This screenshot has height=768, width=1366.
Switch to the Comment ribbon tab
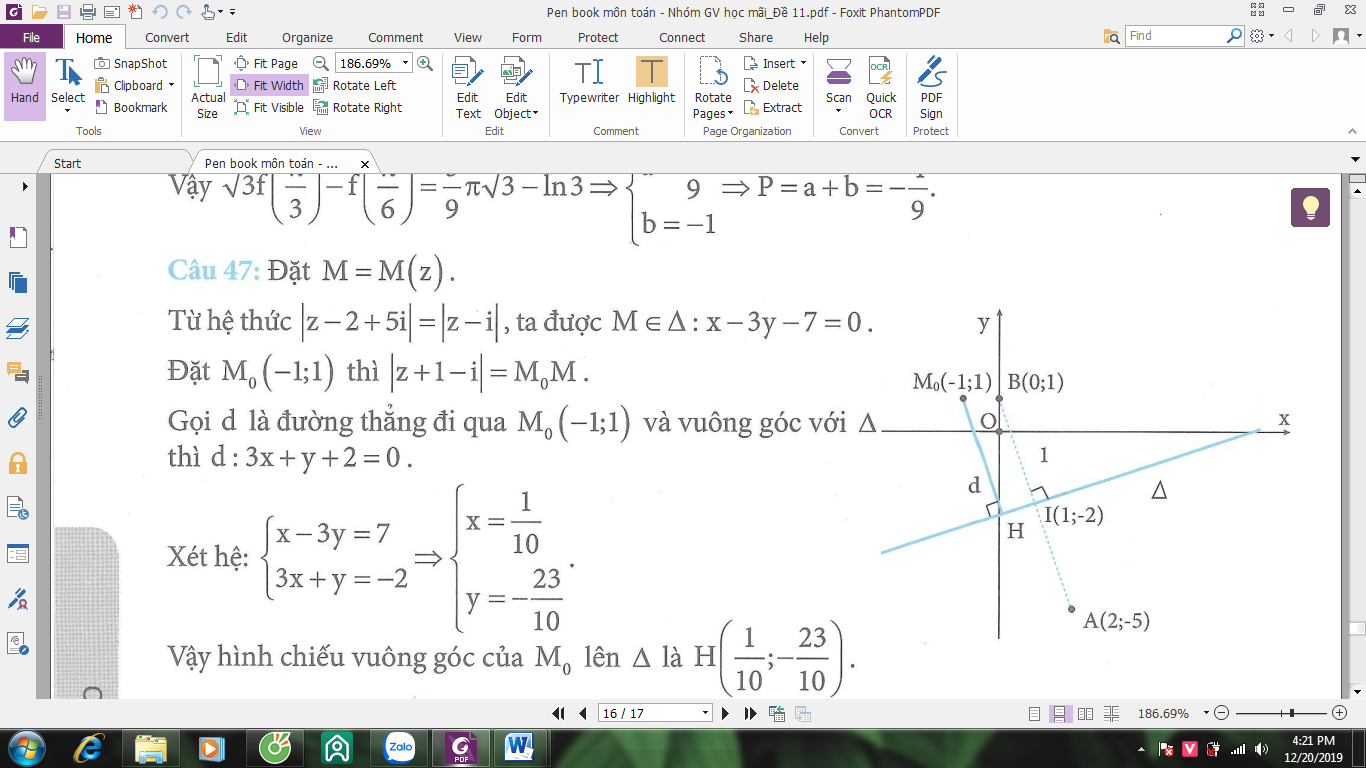tap(396, 37)
